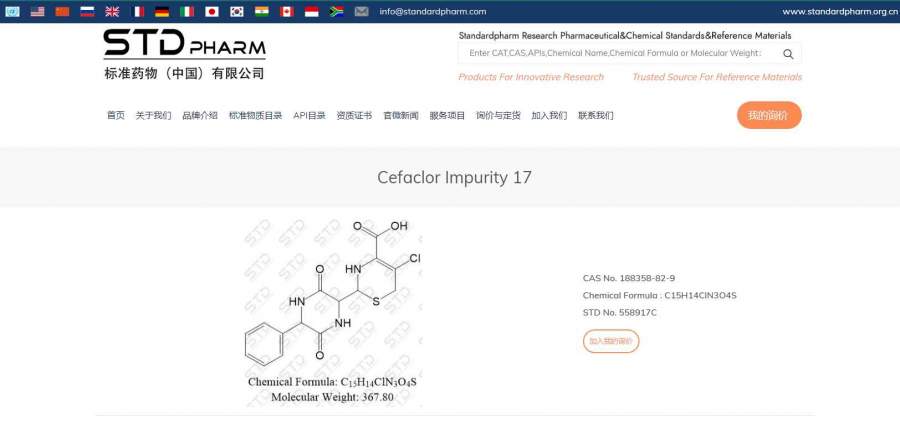The height and width of the screenshot is (429, 900).
Task: Pick the South Korea flag icon
Action: pos(237,12)
